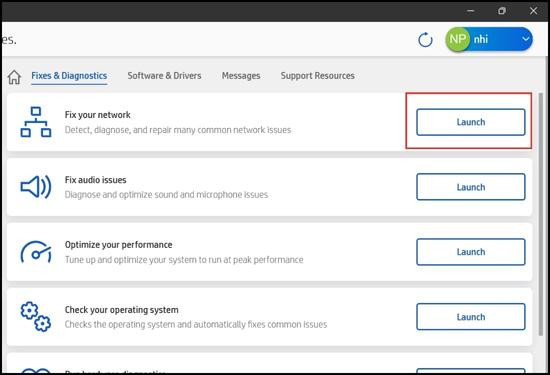Expand the nhi account dropdown chevron

pyautogui.click(x=525, y=39)
